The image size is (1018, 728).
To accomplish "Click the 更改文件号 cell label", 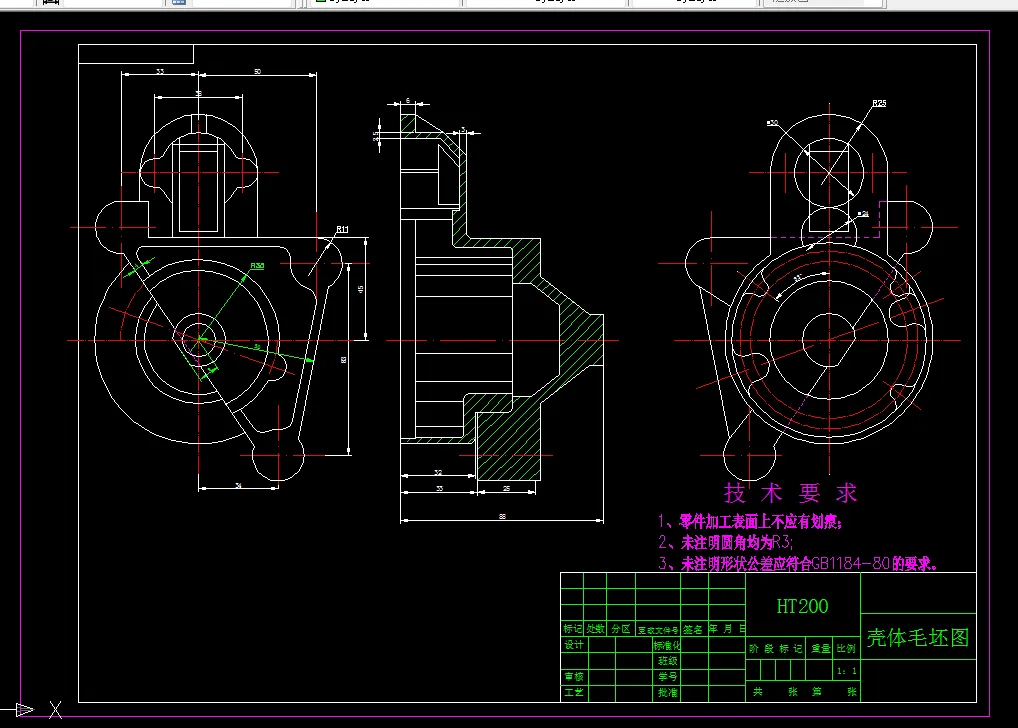I will click(658, 630).
